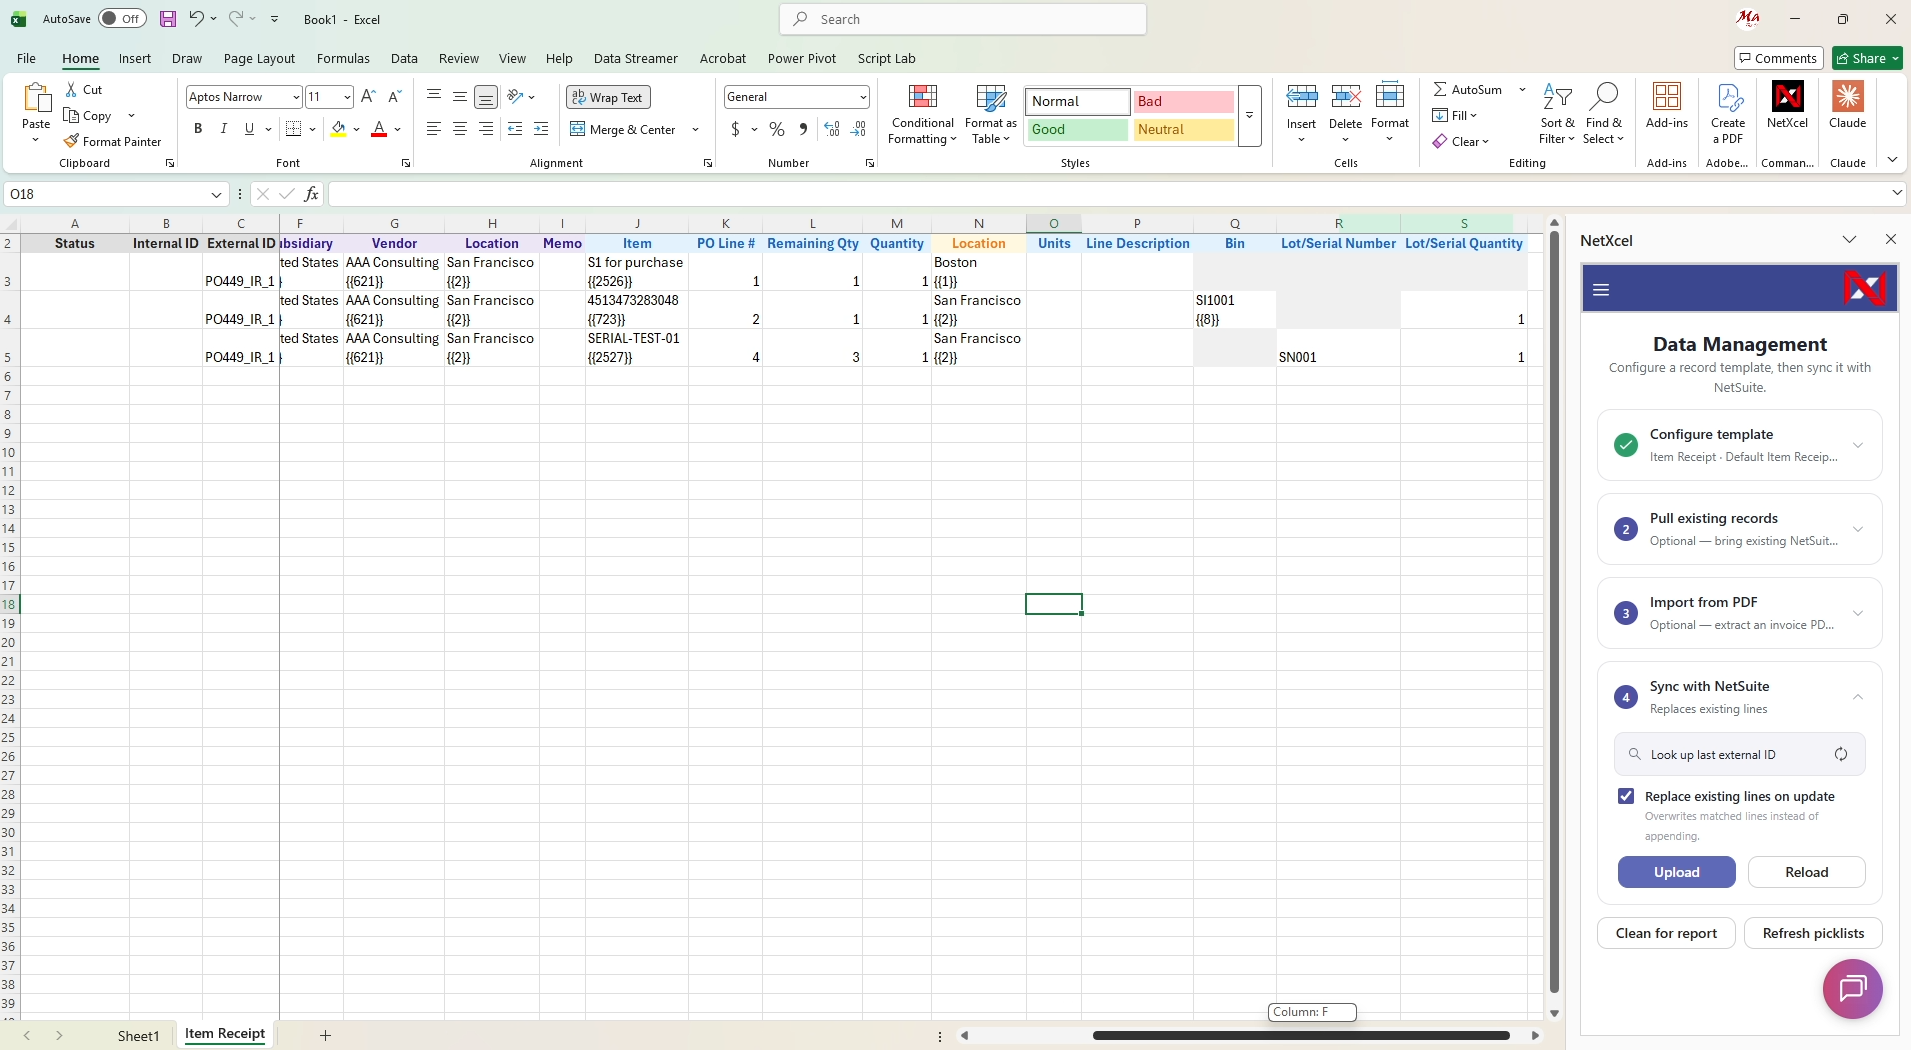Click Clean for report button
This screenshot has width=1911, height=1050.
click(1666, 933)
